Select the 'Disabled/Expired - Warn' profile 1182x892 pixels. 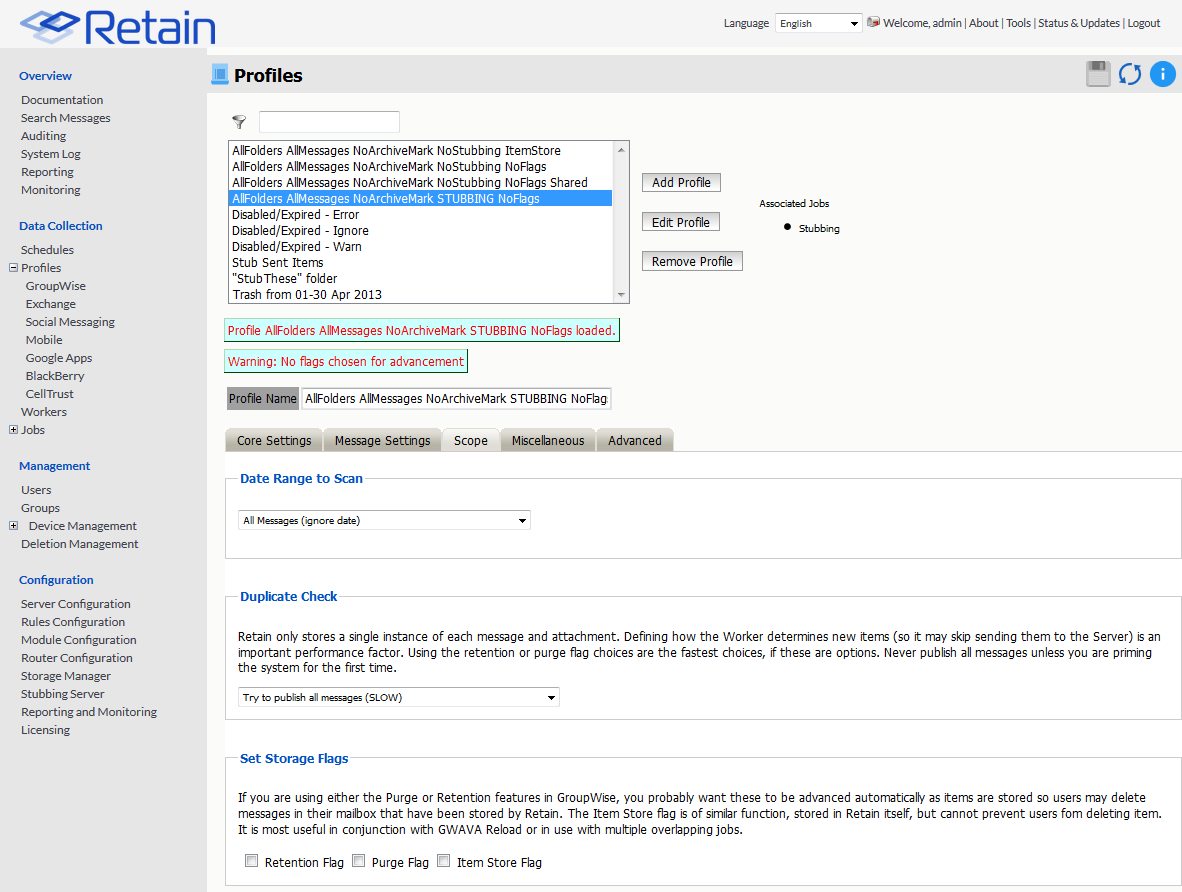pyautogui.click(x=421, y=247)
